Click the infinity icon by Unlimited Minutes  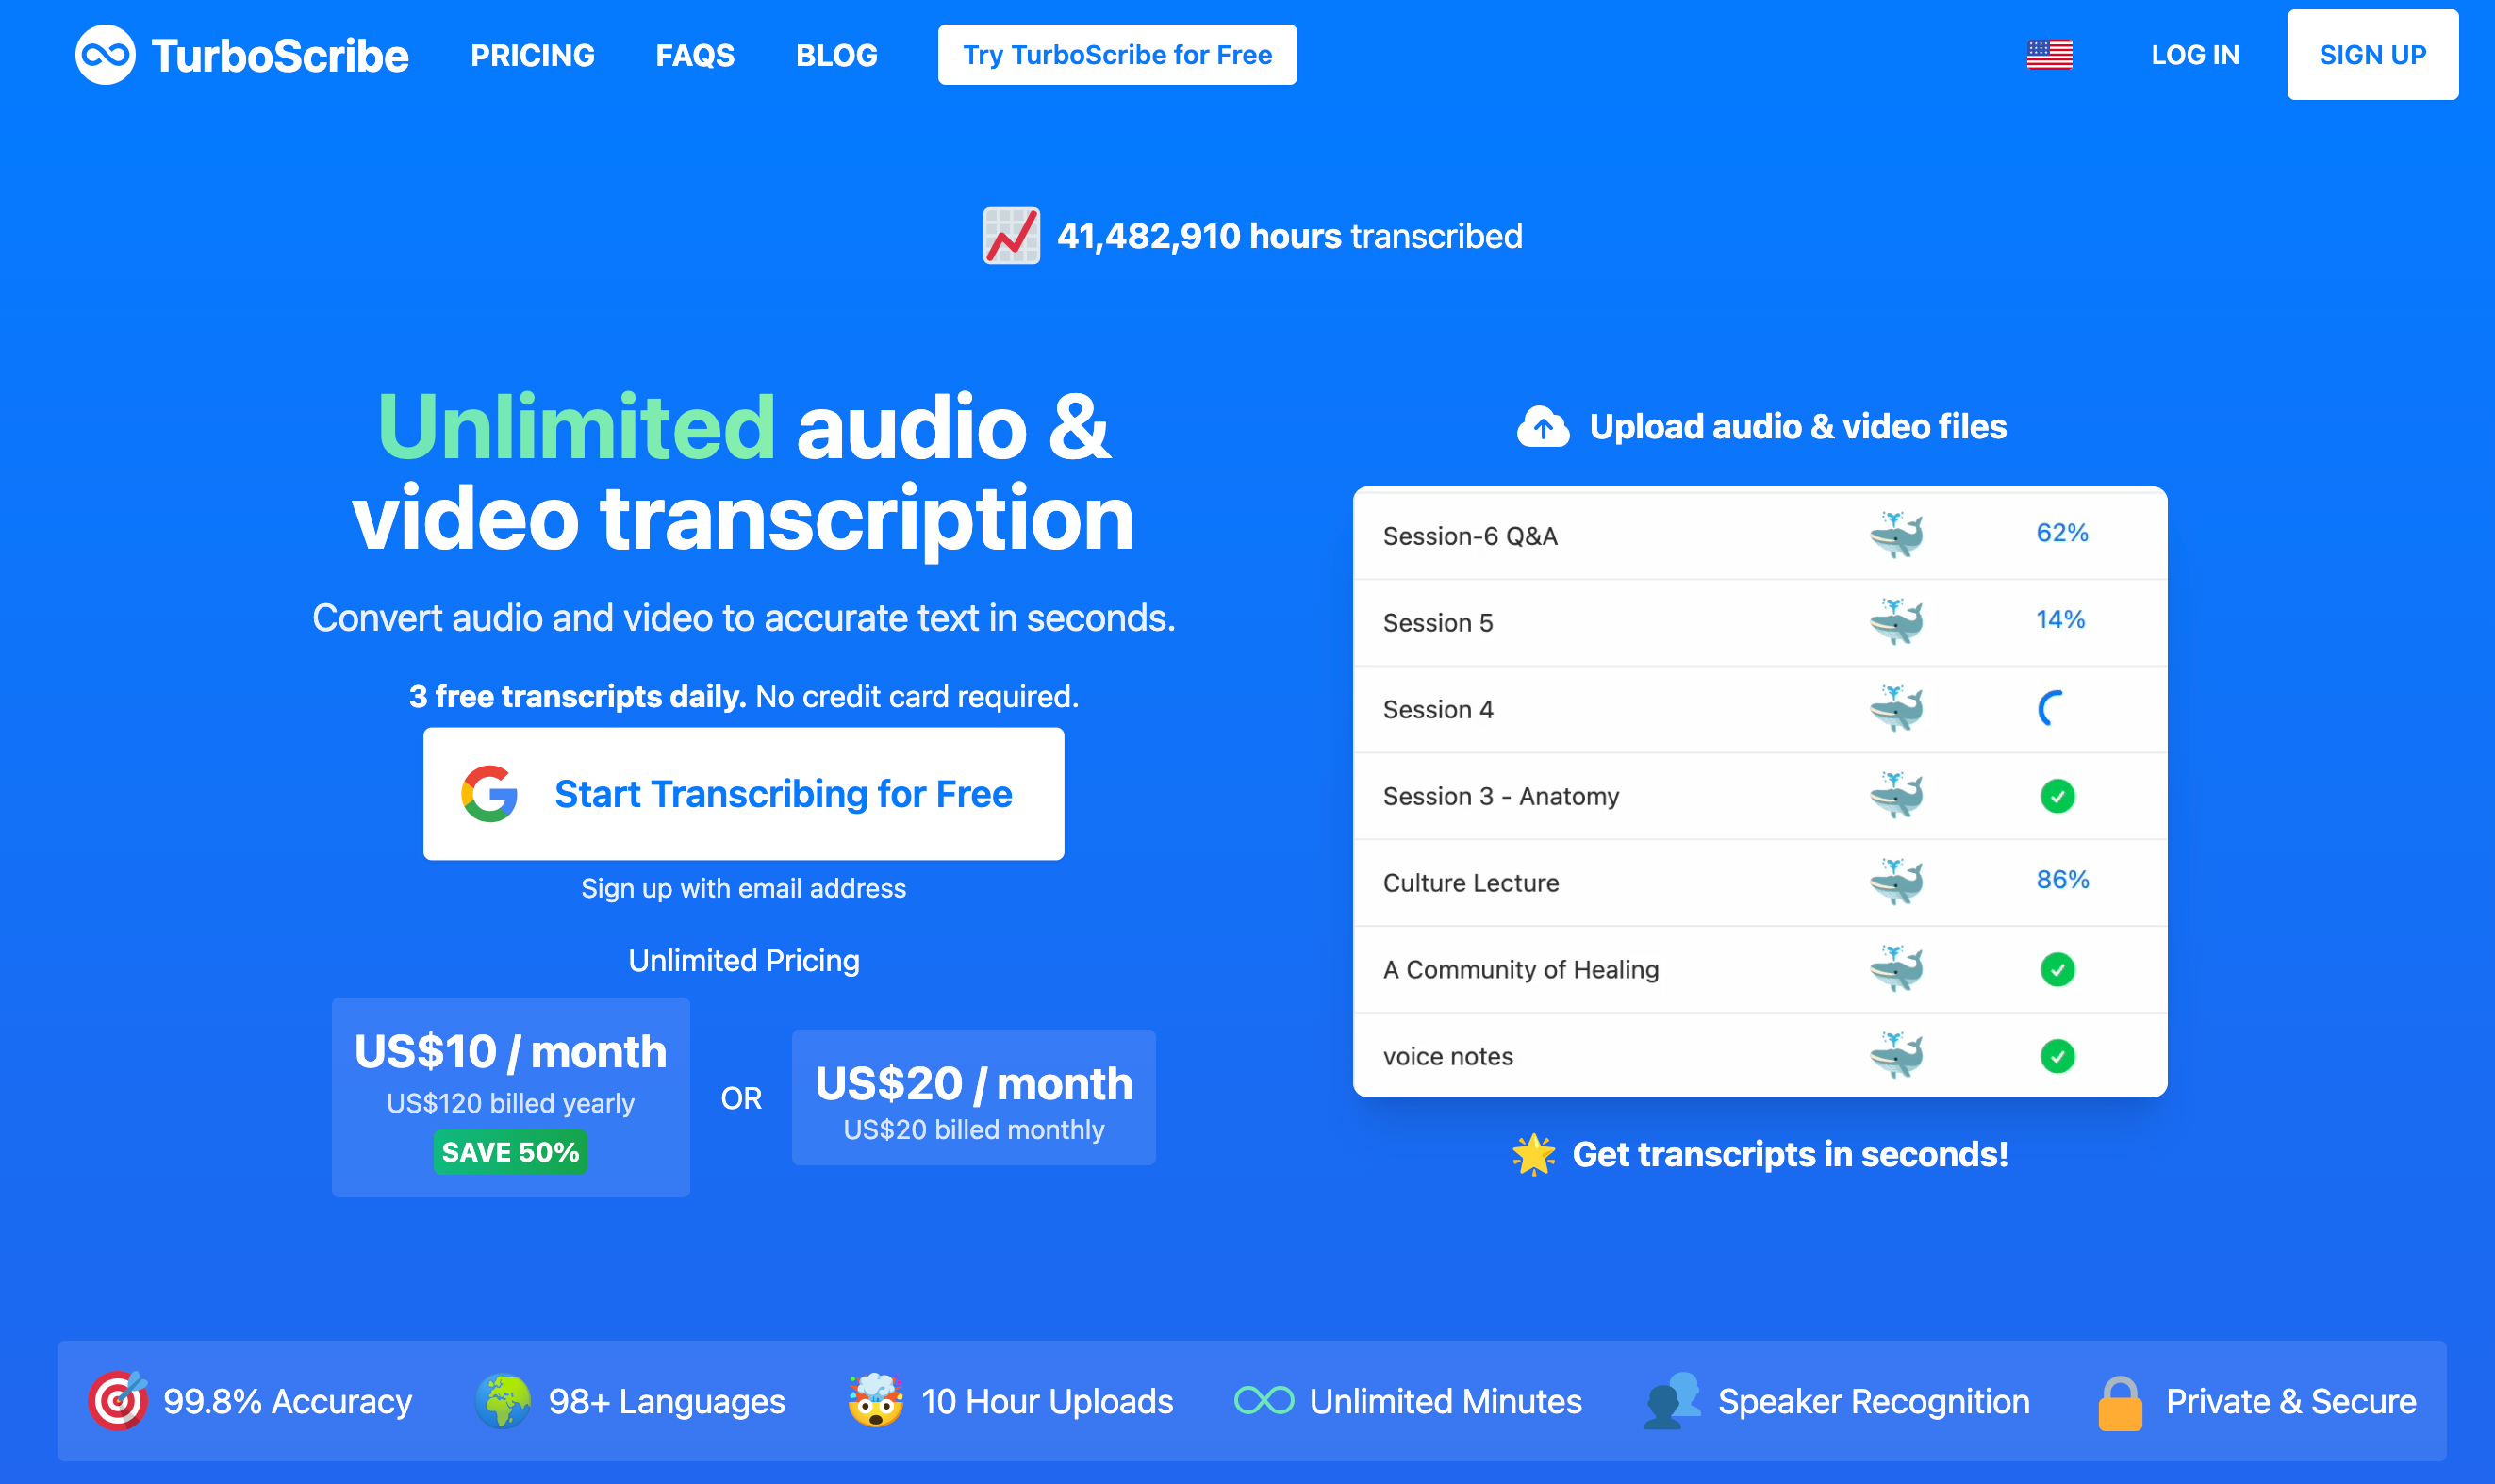point(1264,1401)
